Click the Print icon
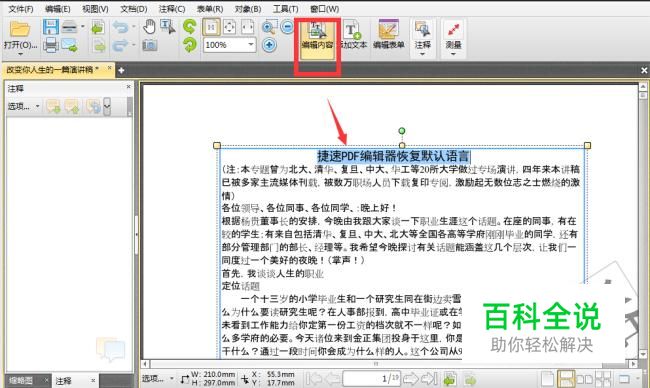Screen dimensions: 650x388 51,44
